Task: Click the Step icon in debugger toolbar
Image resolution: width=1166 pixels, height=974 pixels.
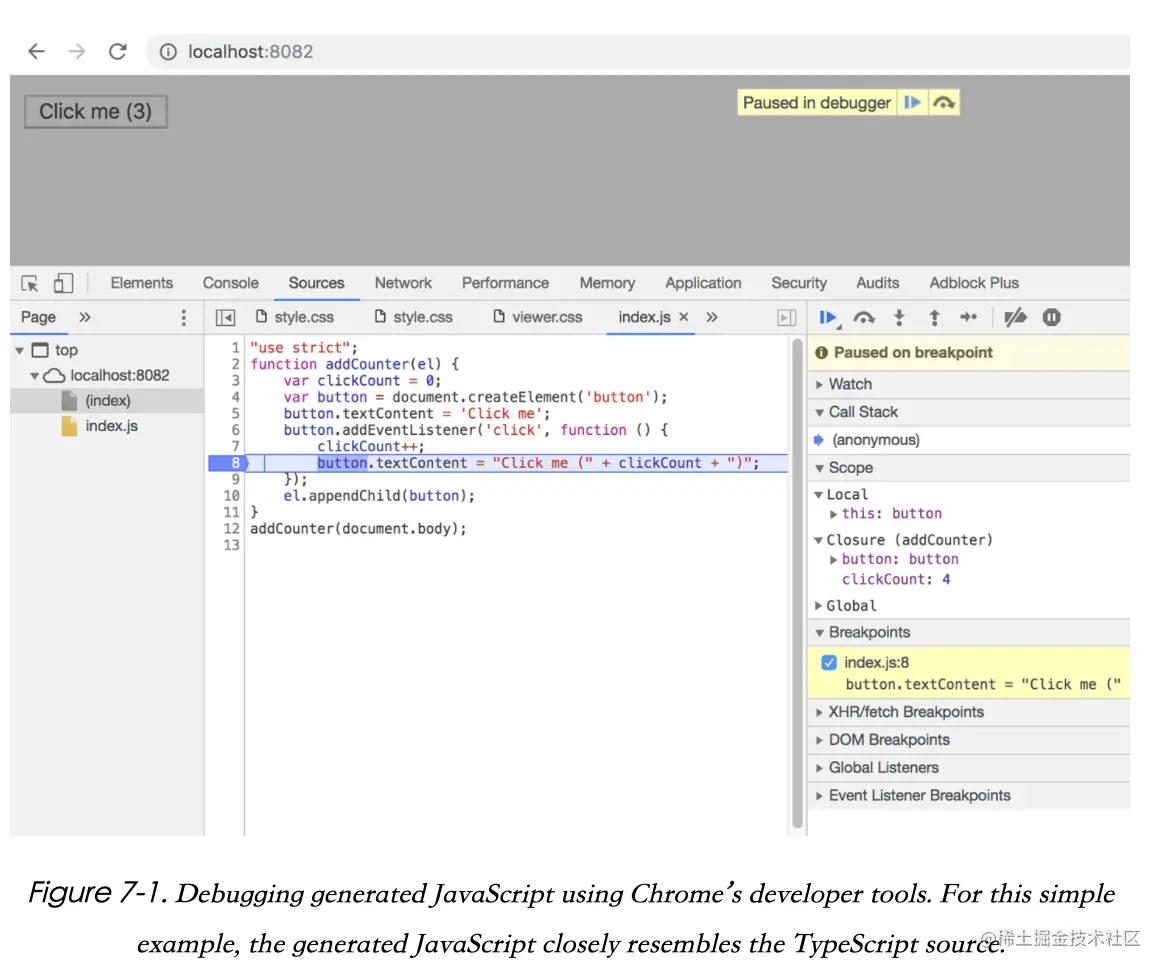Action: pos(968,317)
